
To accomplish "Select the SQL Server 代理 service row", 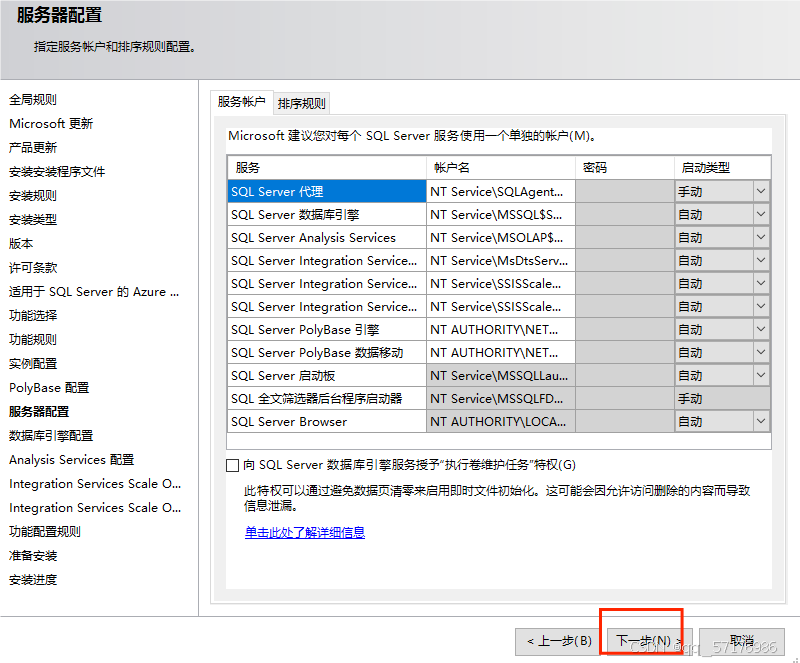I will [327, 191].
